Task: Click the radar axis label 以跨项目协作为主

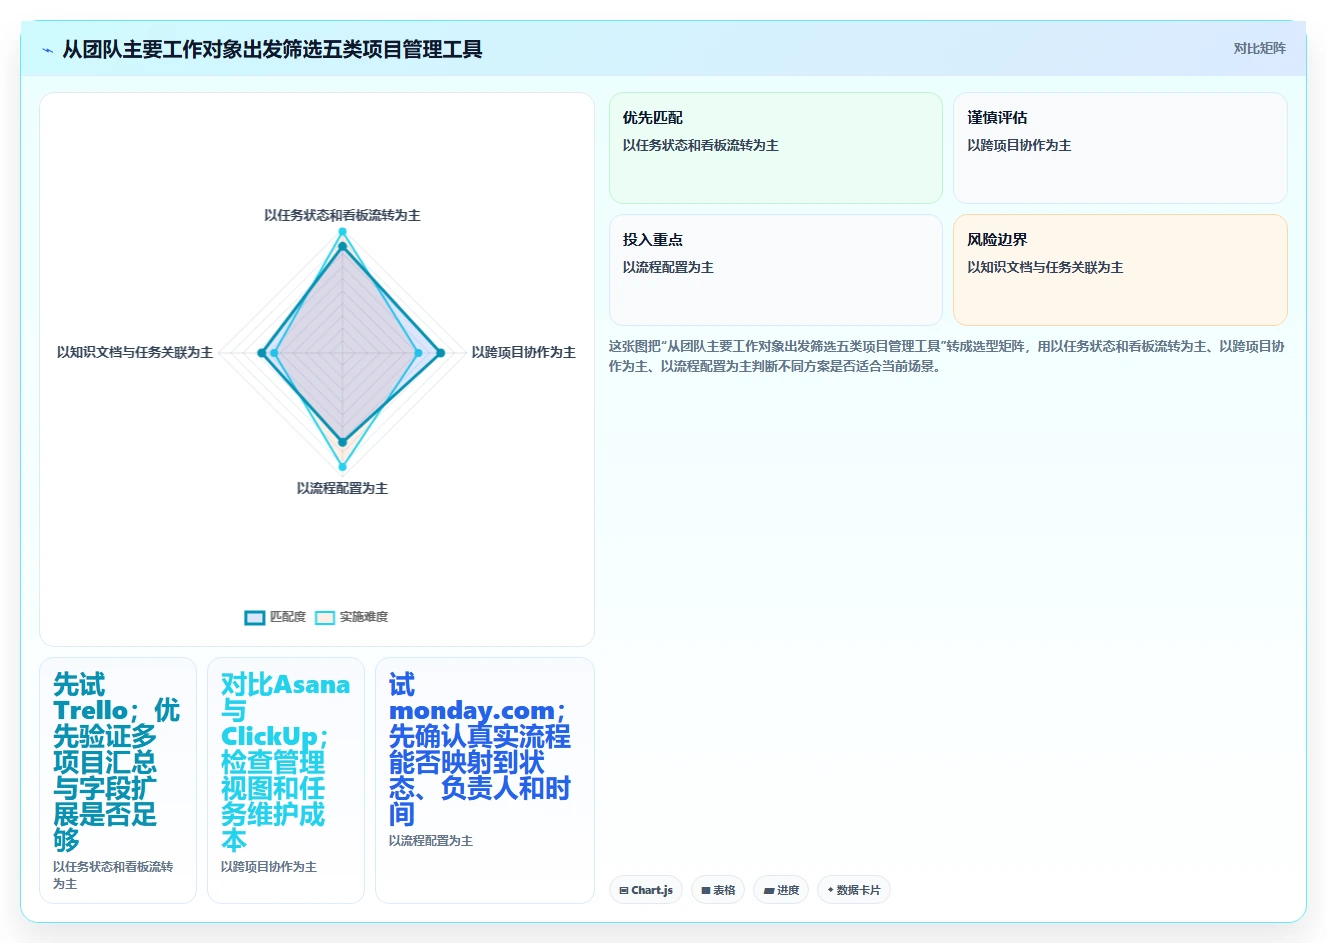Action: click(523, 352)
